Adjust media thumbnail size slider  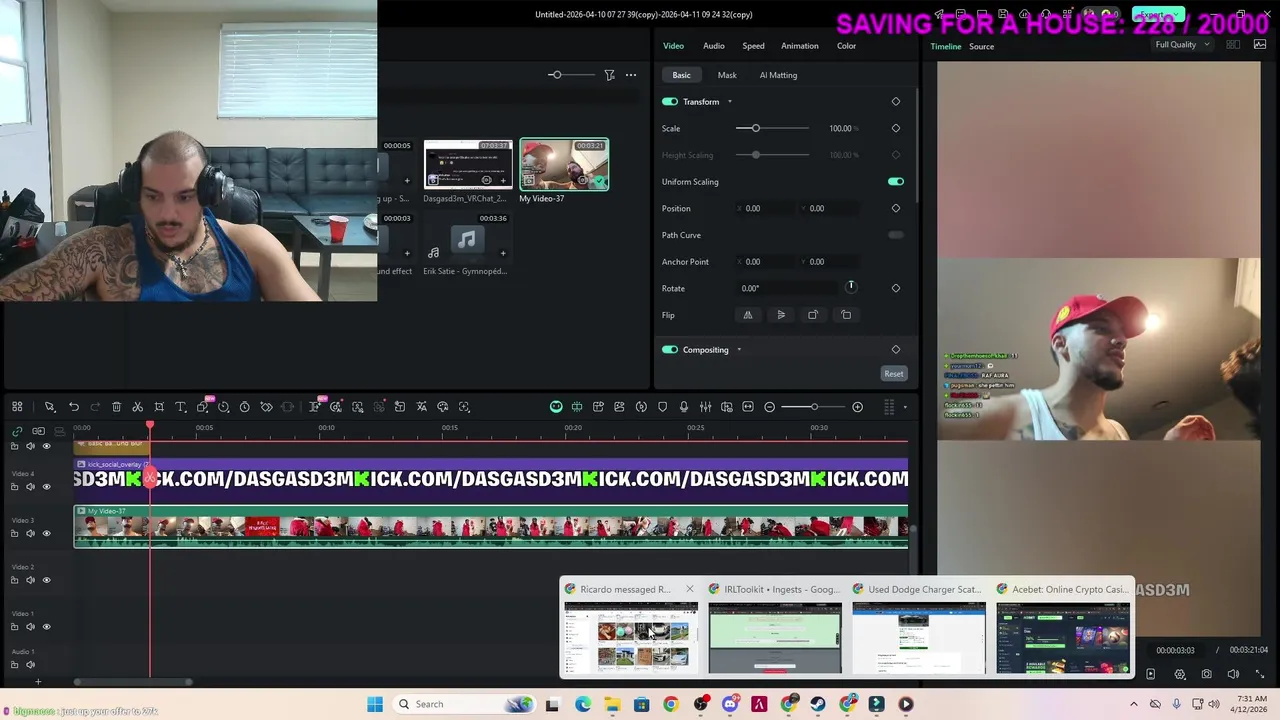click(555, 75)
